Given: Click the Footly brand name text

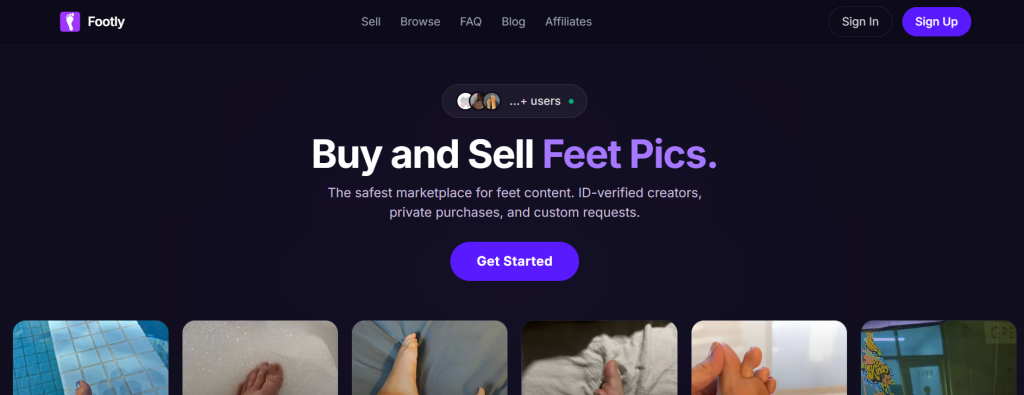Looking at the screenshot, I should 106,22.
